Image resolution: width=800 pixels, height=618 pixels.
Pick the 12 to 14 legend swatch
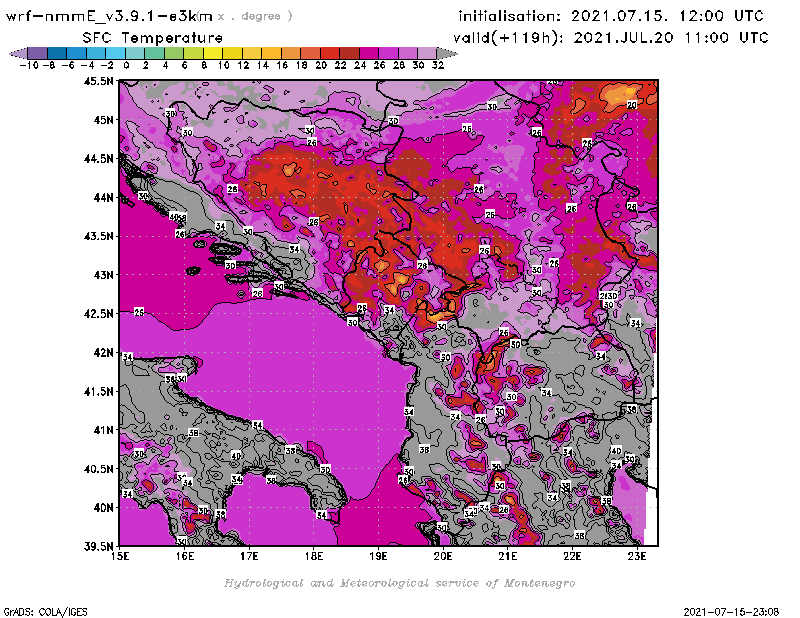click(x=252, y=53)
